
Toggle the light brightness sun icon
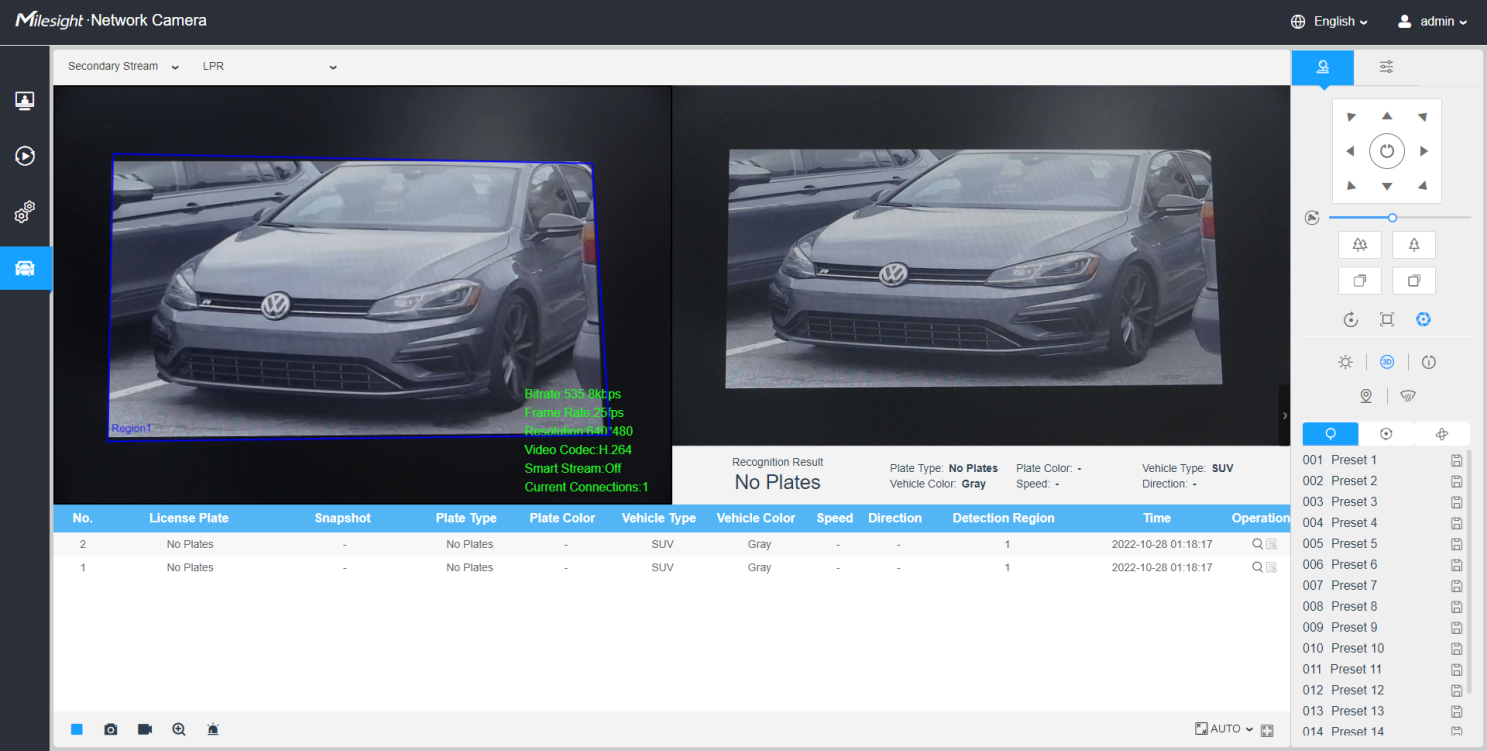[1346, 362]
